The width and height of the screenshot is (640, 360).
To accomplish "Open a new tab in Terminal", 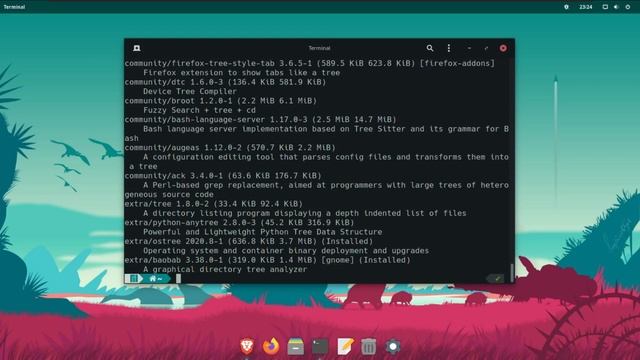I will tap(137, 48).
